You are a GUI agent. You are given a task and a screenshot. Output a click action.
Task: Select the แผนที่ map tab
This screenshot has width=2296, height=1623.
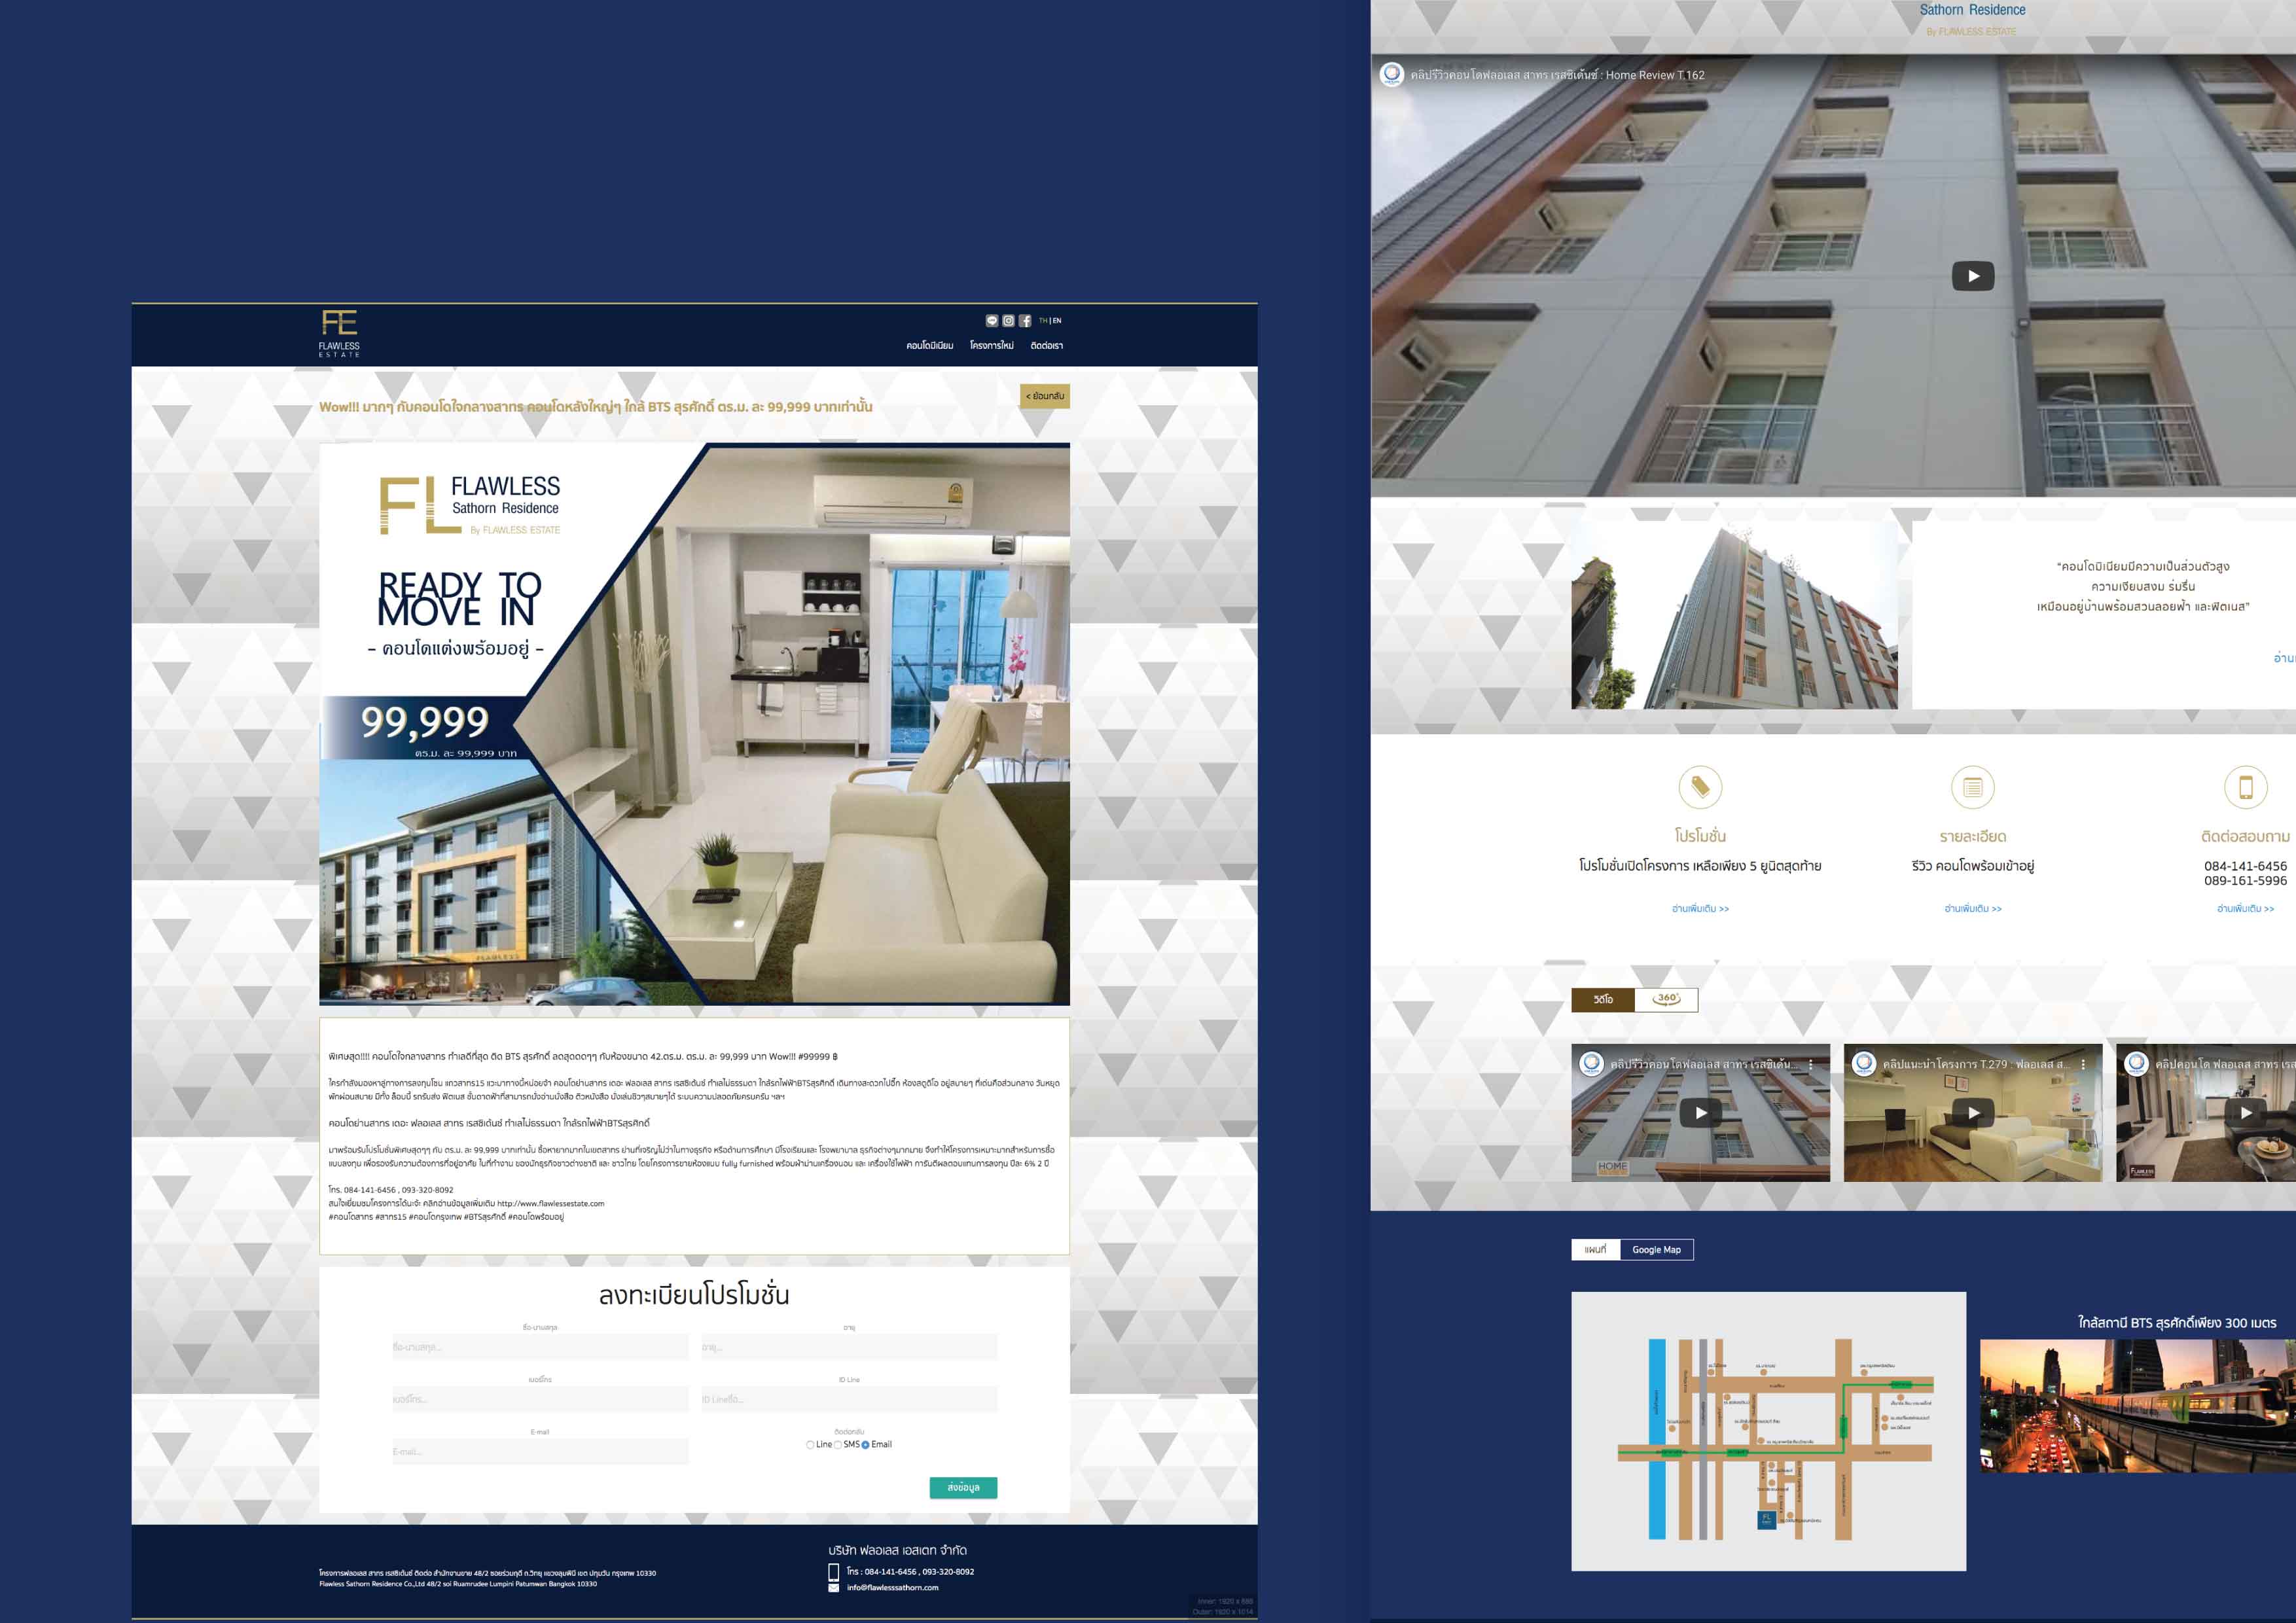point(1595,1249)
